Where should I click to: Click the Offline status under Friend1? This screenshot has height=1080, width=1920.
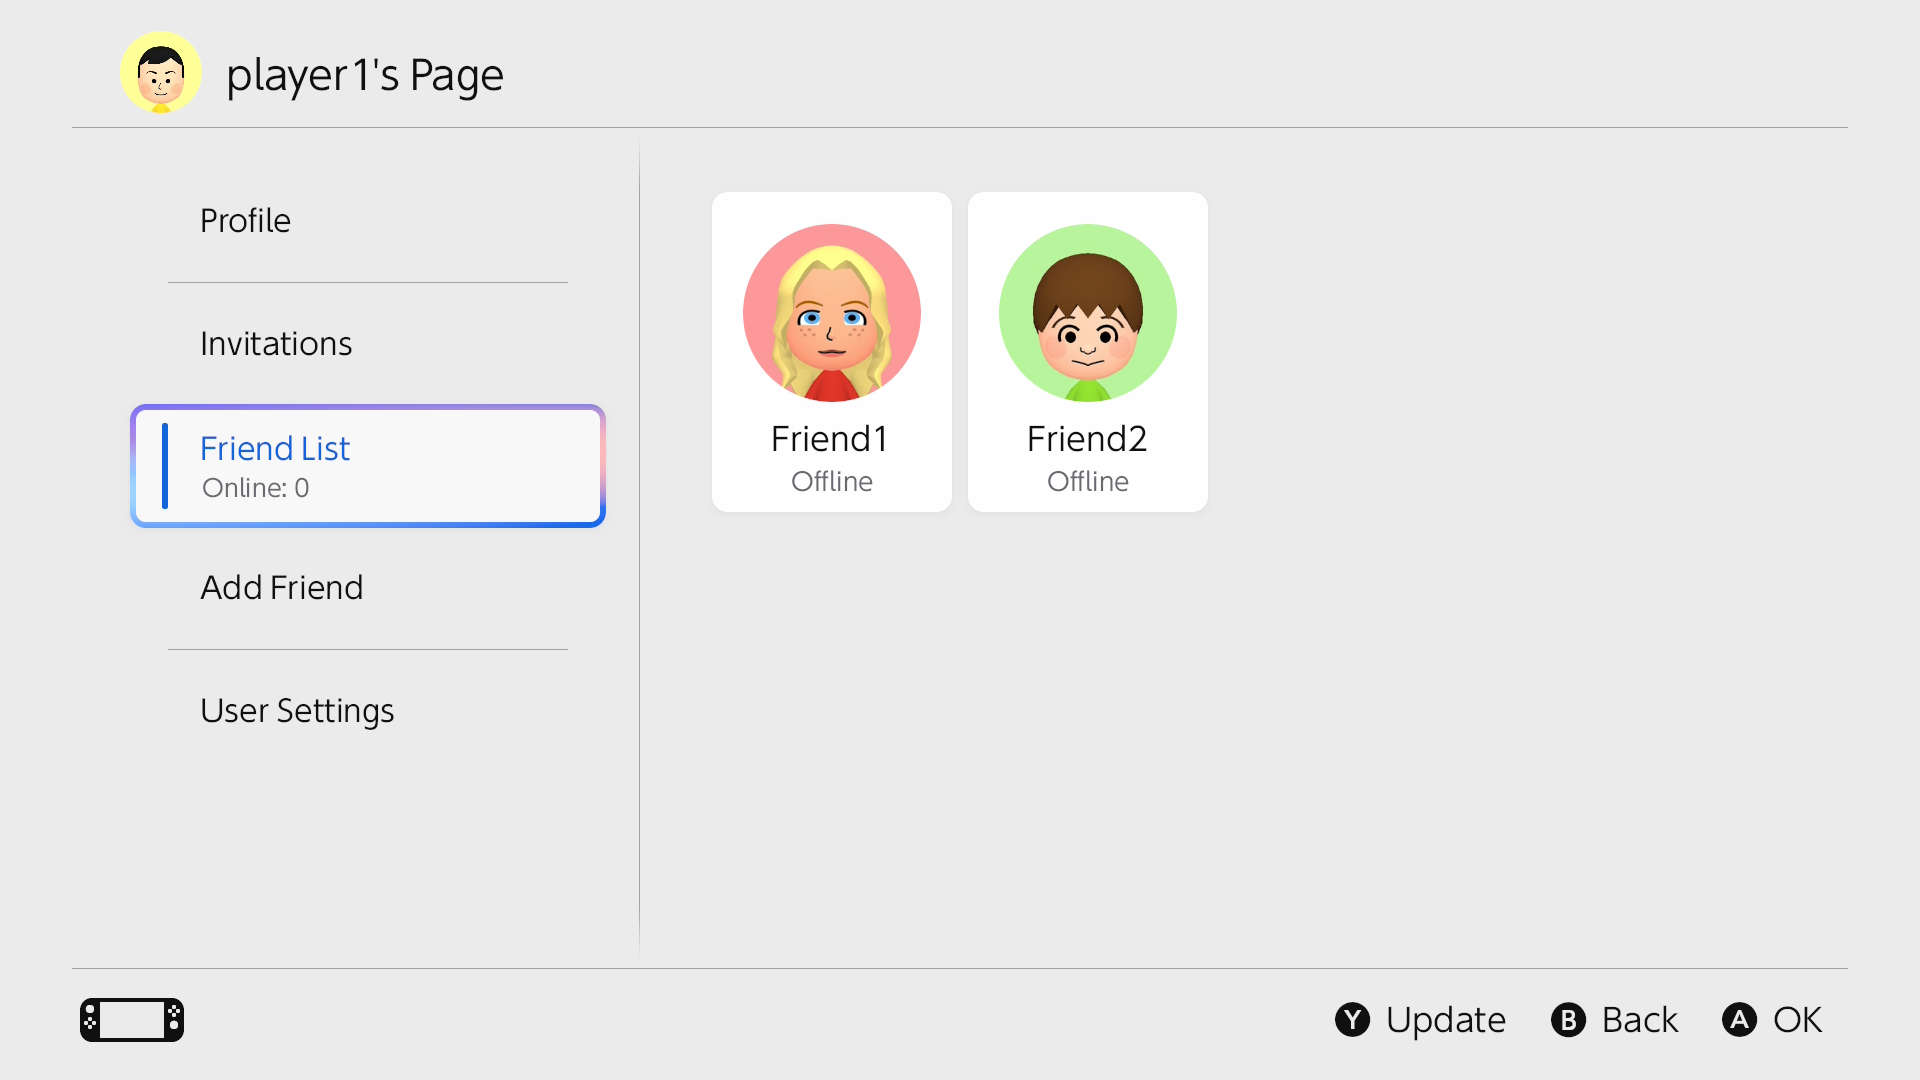(832, 482)
